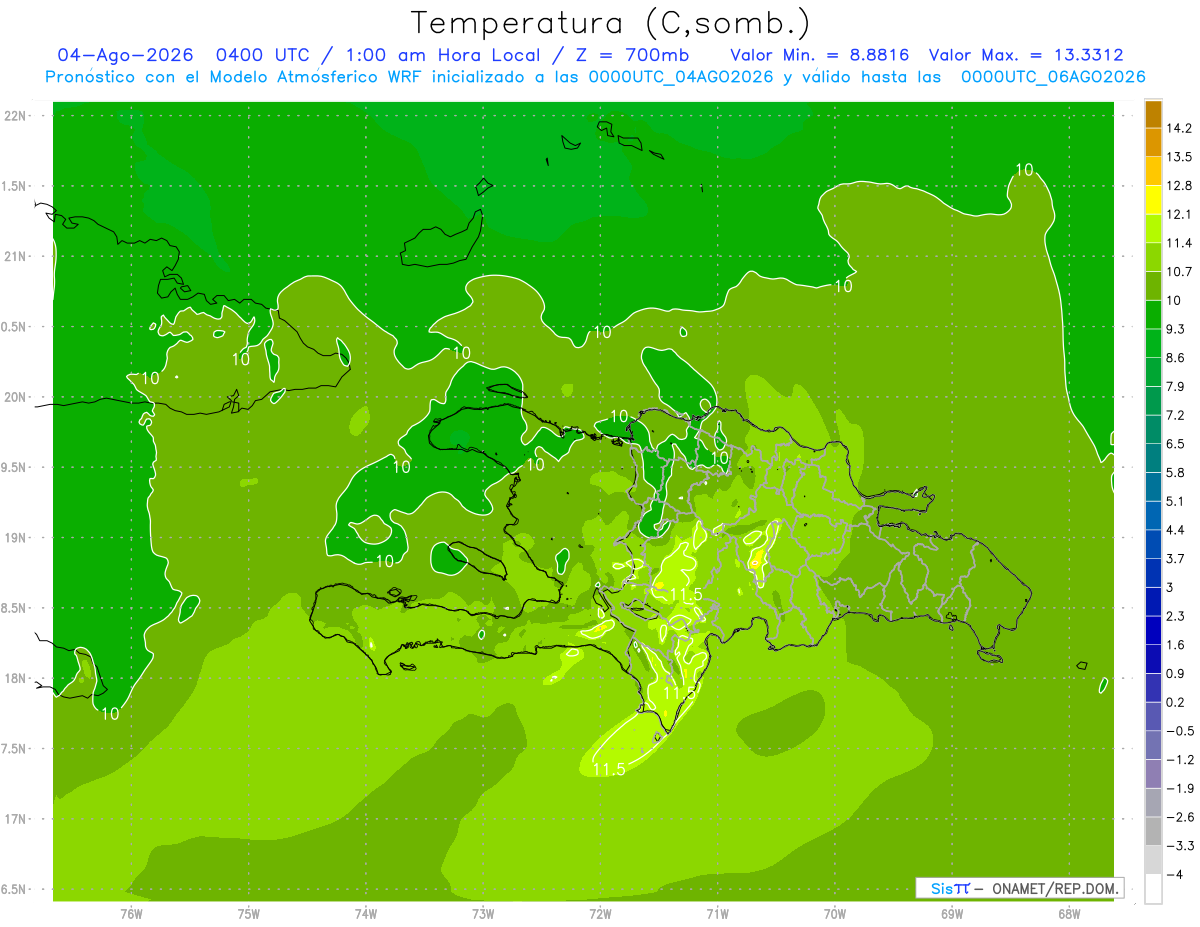Click the title Temperatura (C,somb.)
The image size is (1200, 927).
coord(611,23)
